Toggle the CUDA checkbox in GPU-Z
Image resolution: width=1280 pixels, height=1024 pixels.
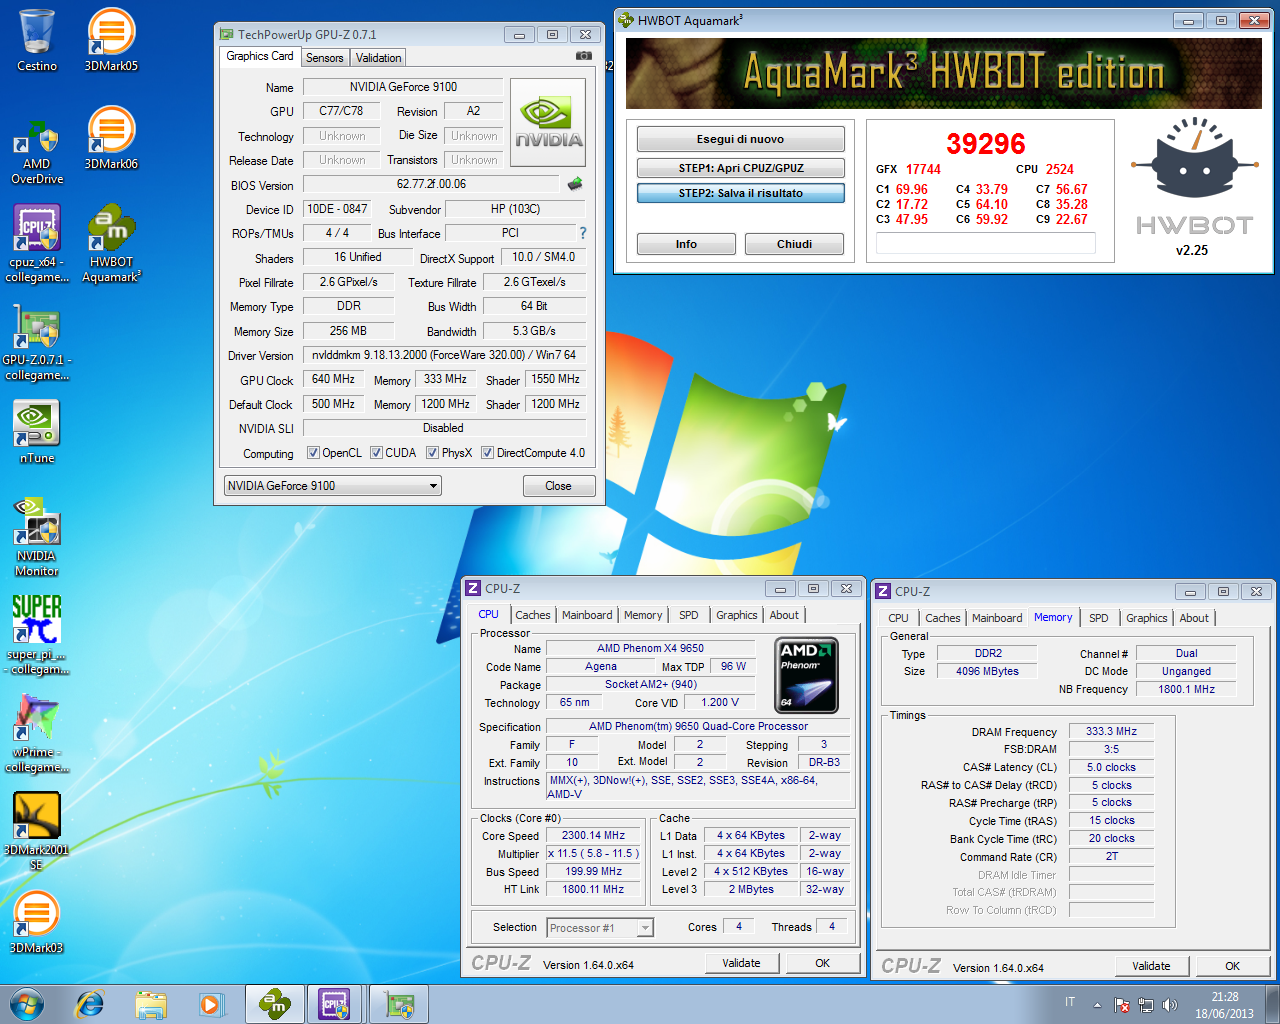click(376, 452)
